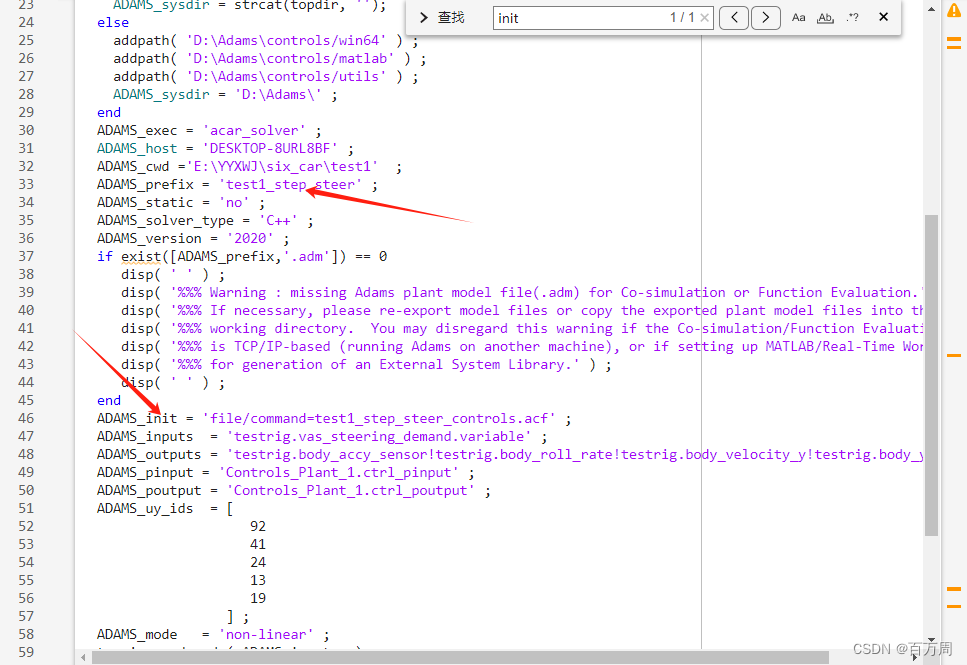Click 'ADAMS_mode' variable name
967x665 pixels.
137,634
